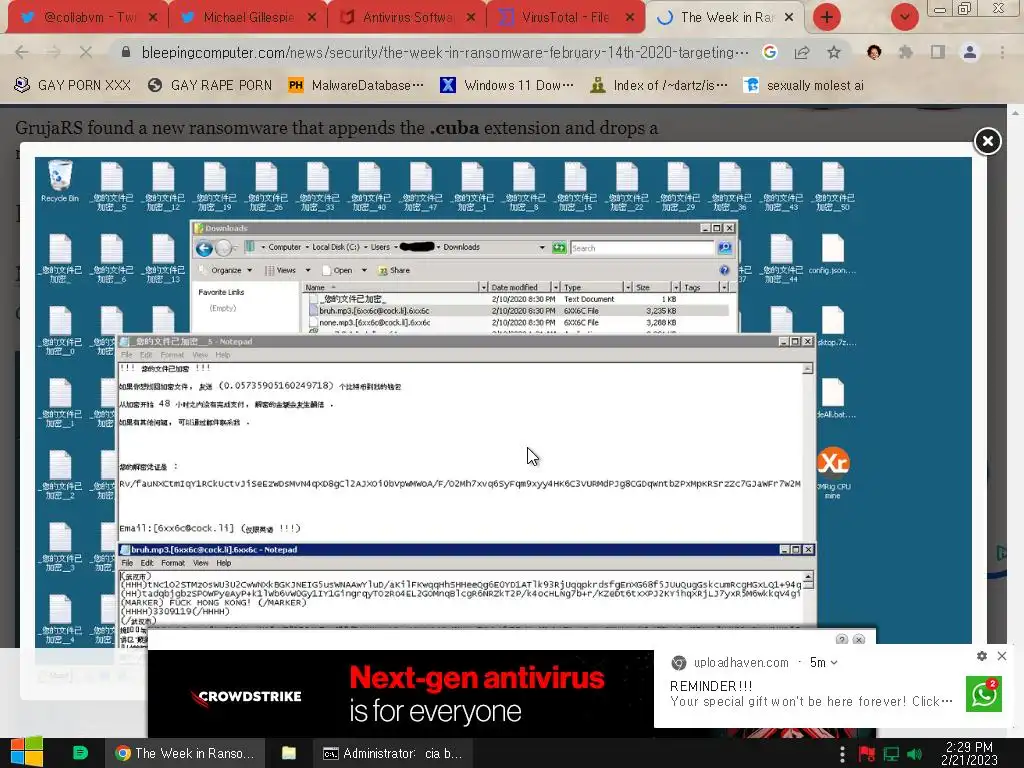Close the The Week in Ransomware tab

point(789,18)
